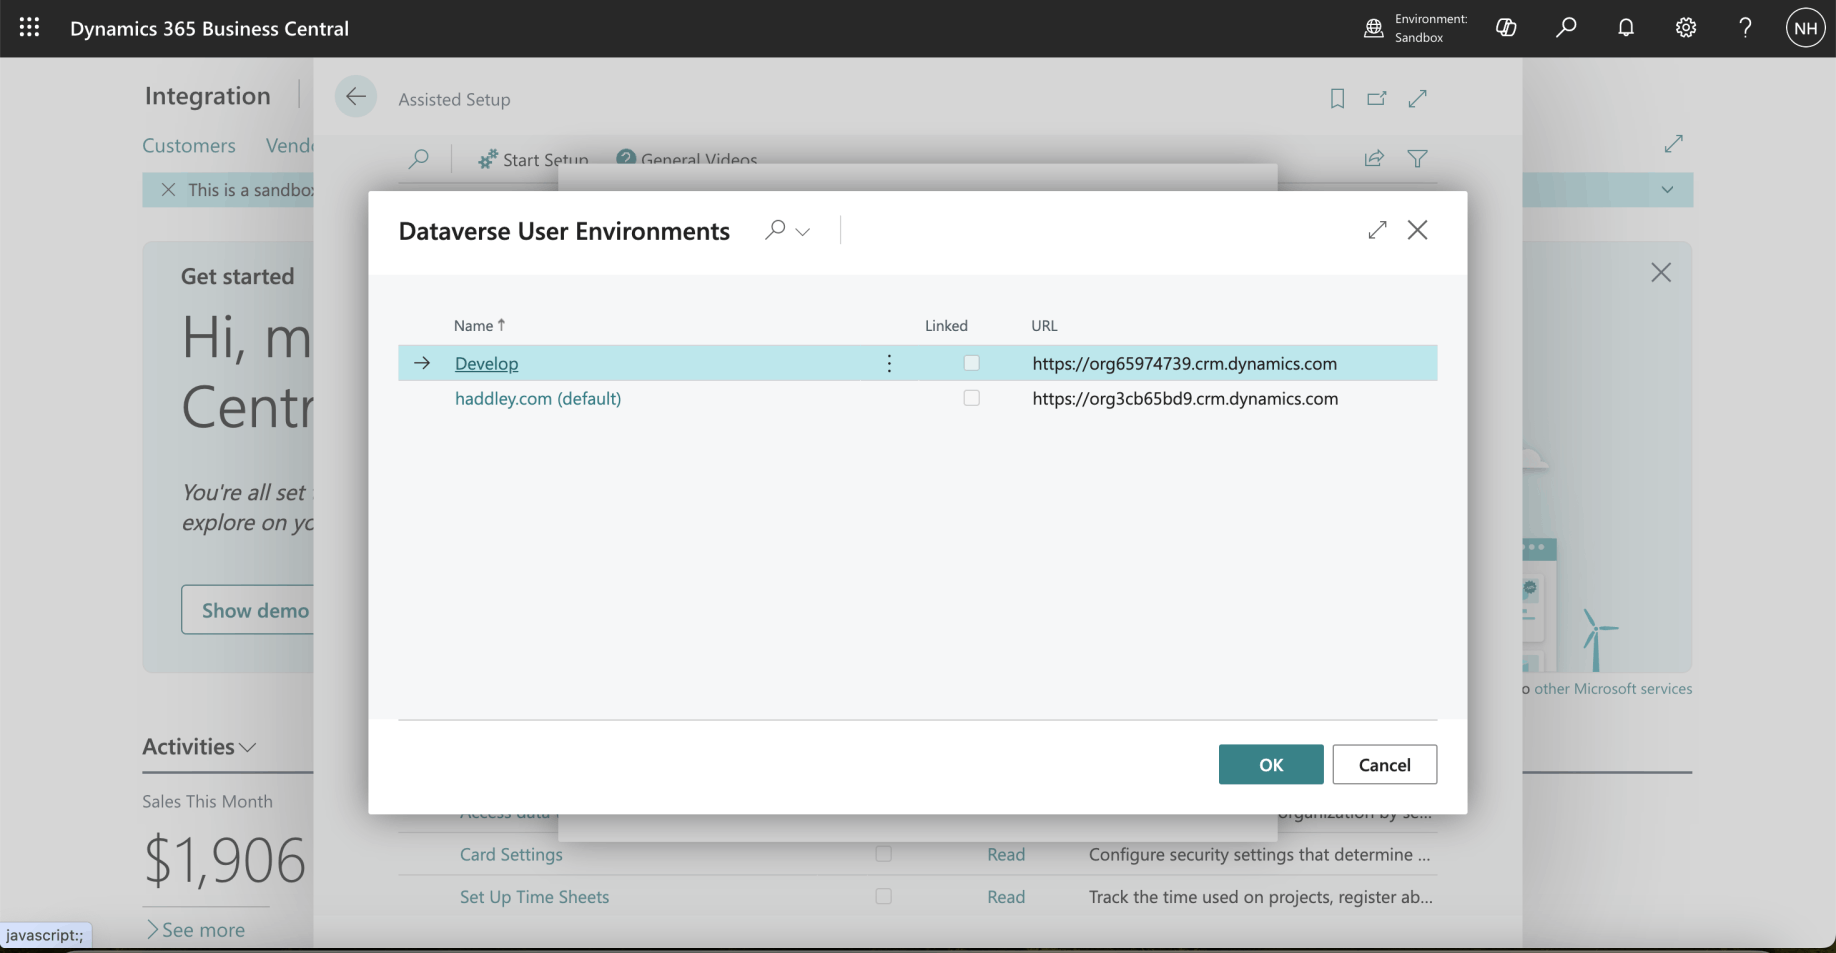The width and height of the screenshot is (1836, 953).
Task: Open the Develop environment link
Action: 486,363
